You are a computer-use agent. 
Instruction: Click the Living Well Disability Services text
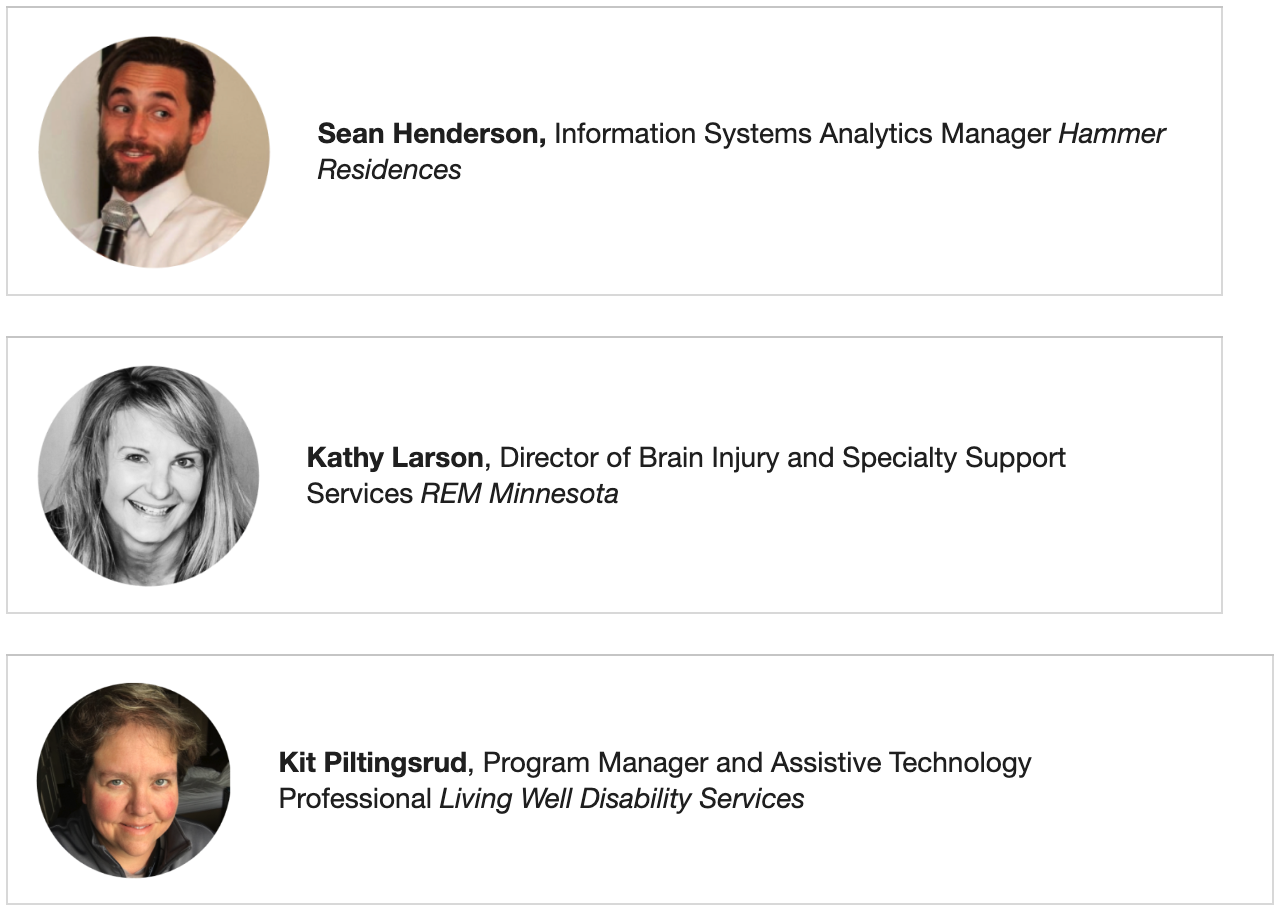tap(621, 799)
